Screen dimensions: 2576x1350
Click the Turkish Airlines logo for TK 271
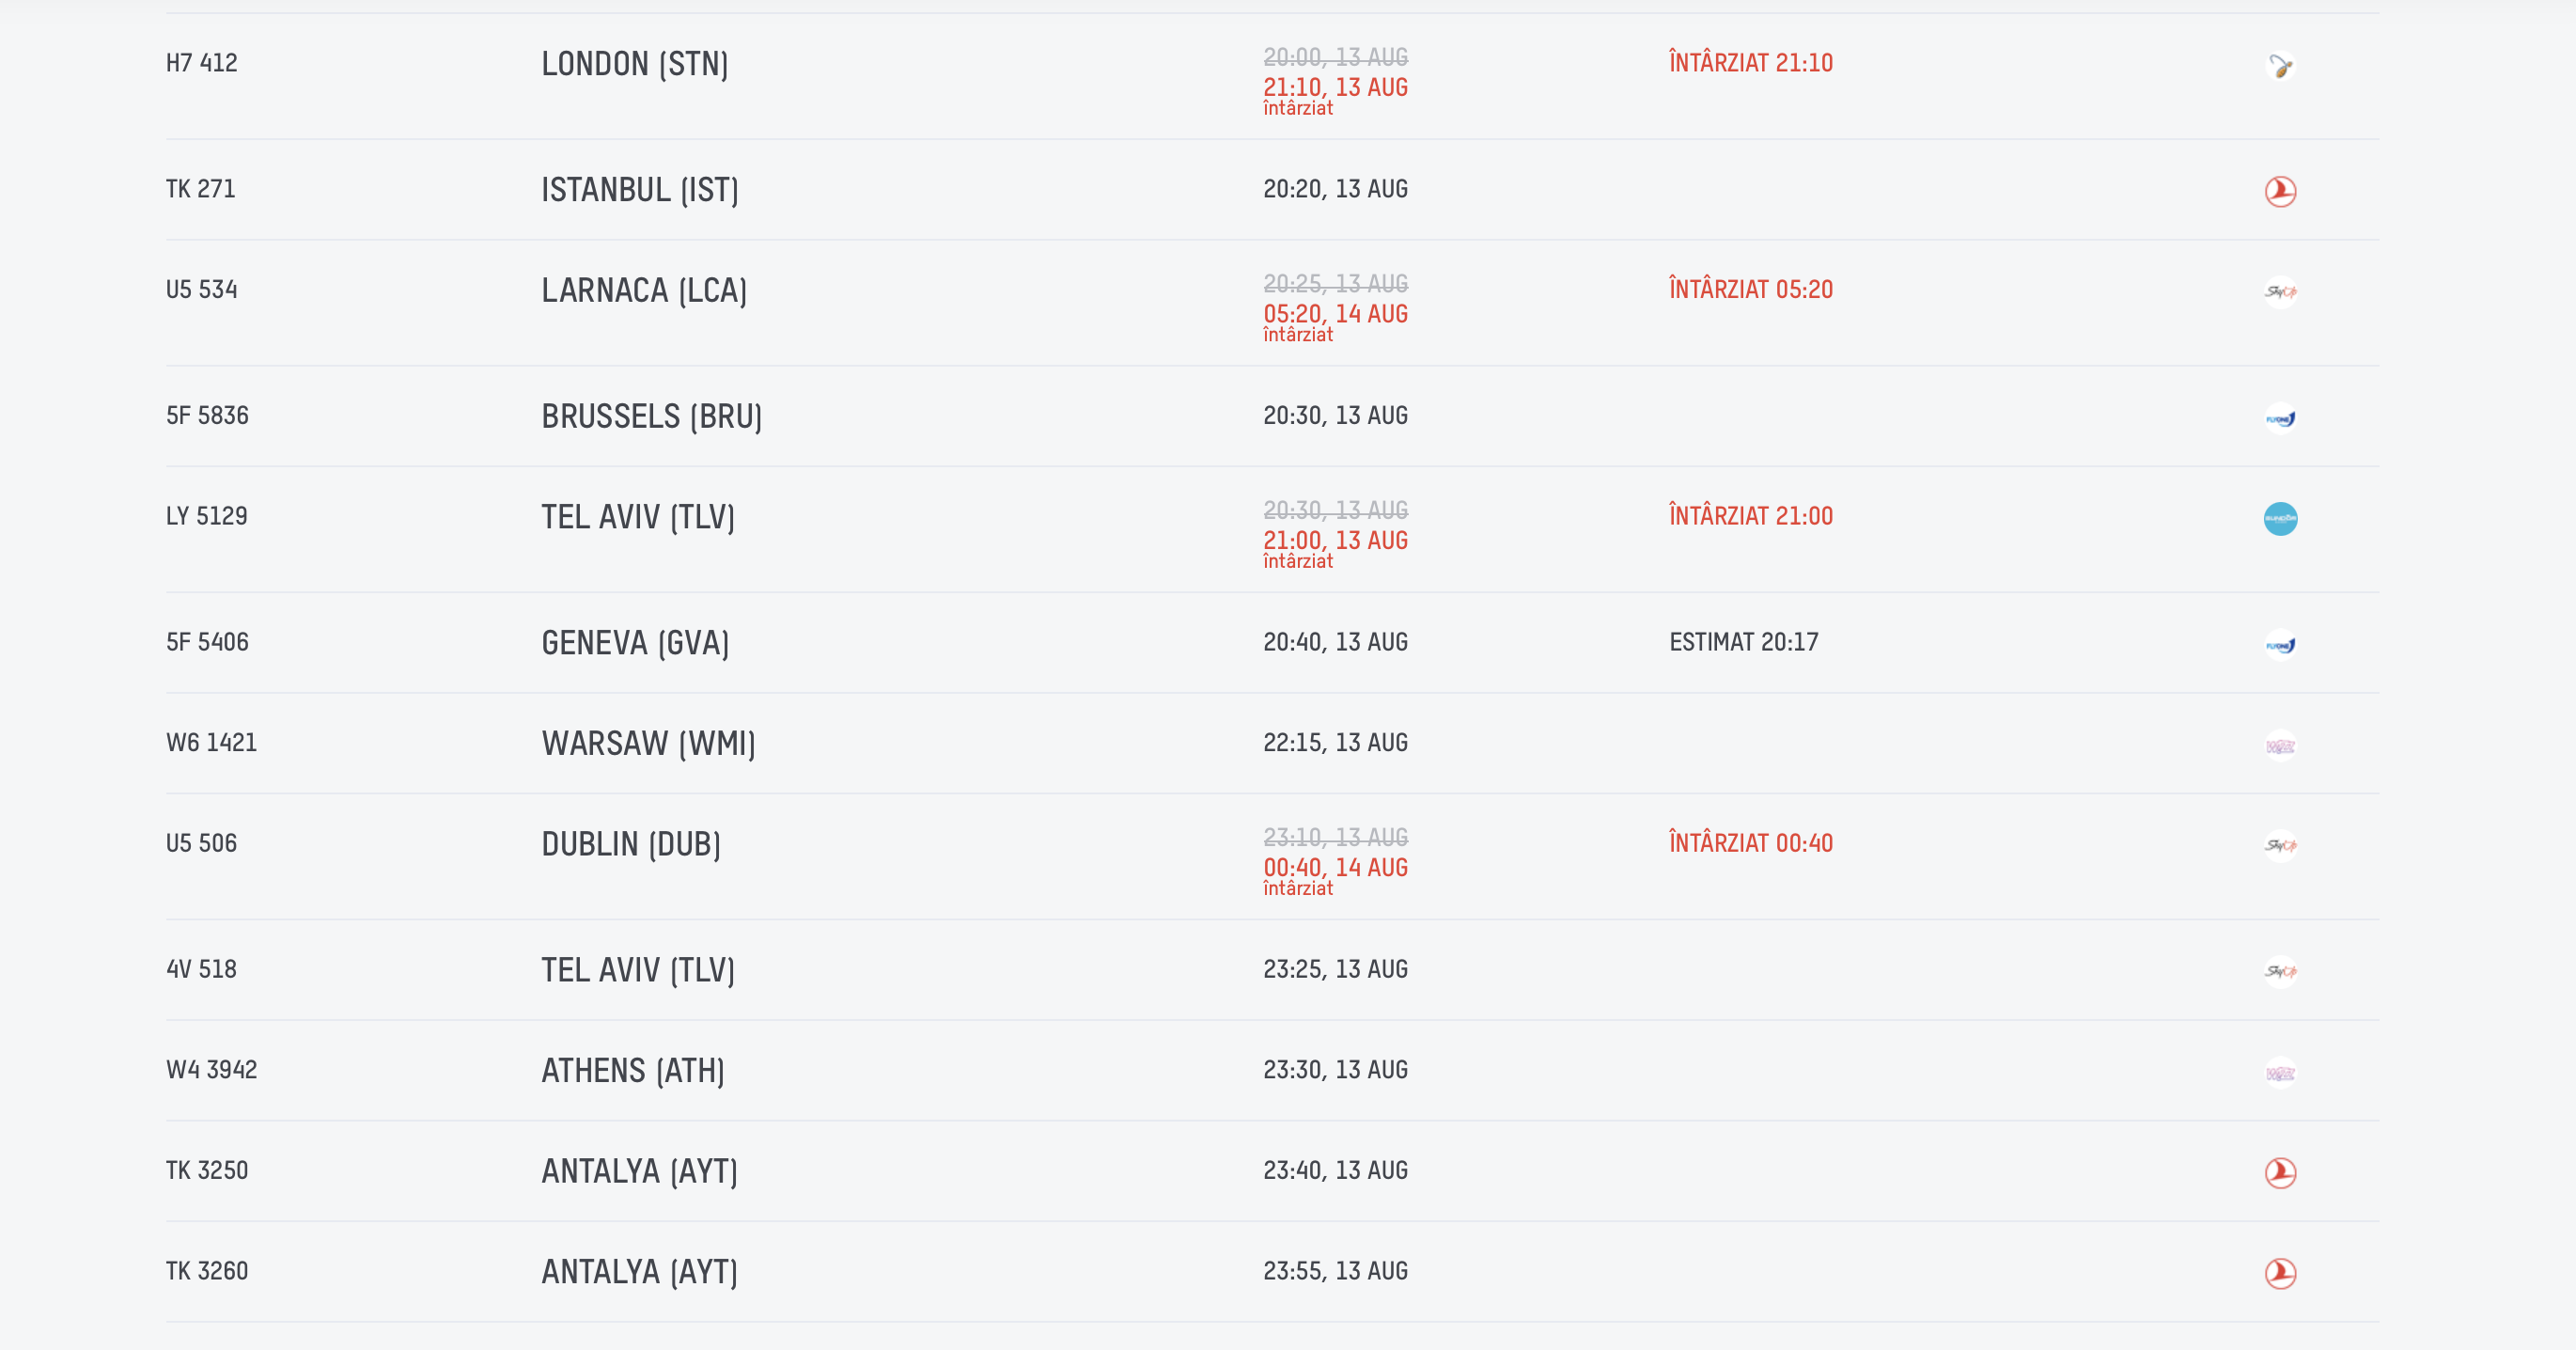(x=2280, y=191)
